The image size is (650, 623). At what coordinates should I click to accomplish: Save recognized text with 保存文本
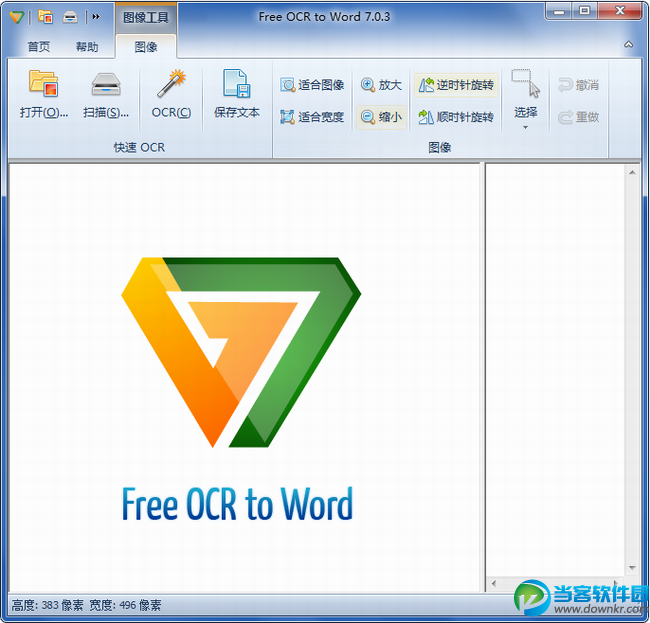click(237, 95)
